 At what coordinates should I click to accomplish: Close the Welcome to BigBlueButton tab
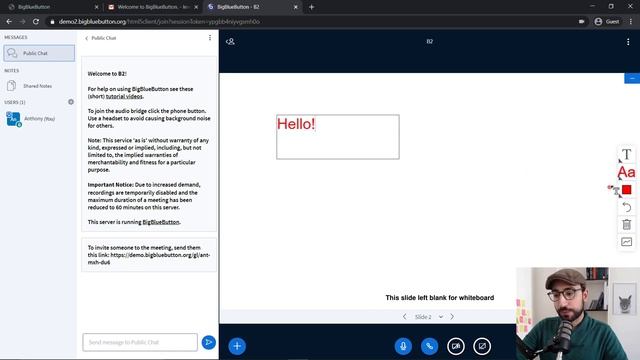pos(196,7)
